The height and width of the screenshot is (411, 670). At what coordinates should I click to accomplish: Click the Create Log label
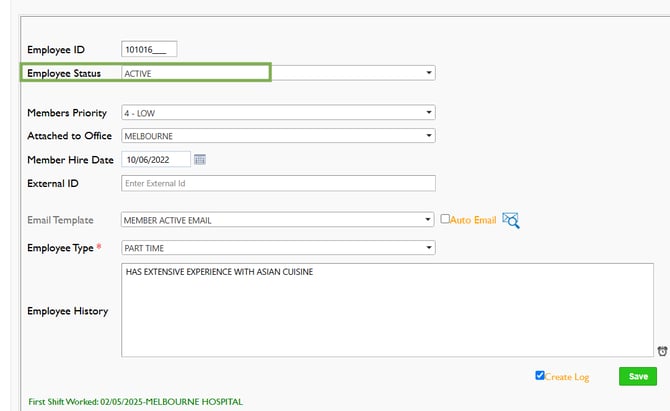(x=567, y=377)
